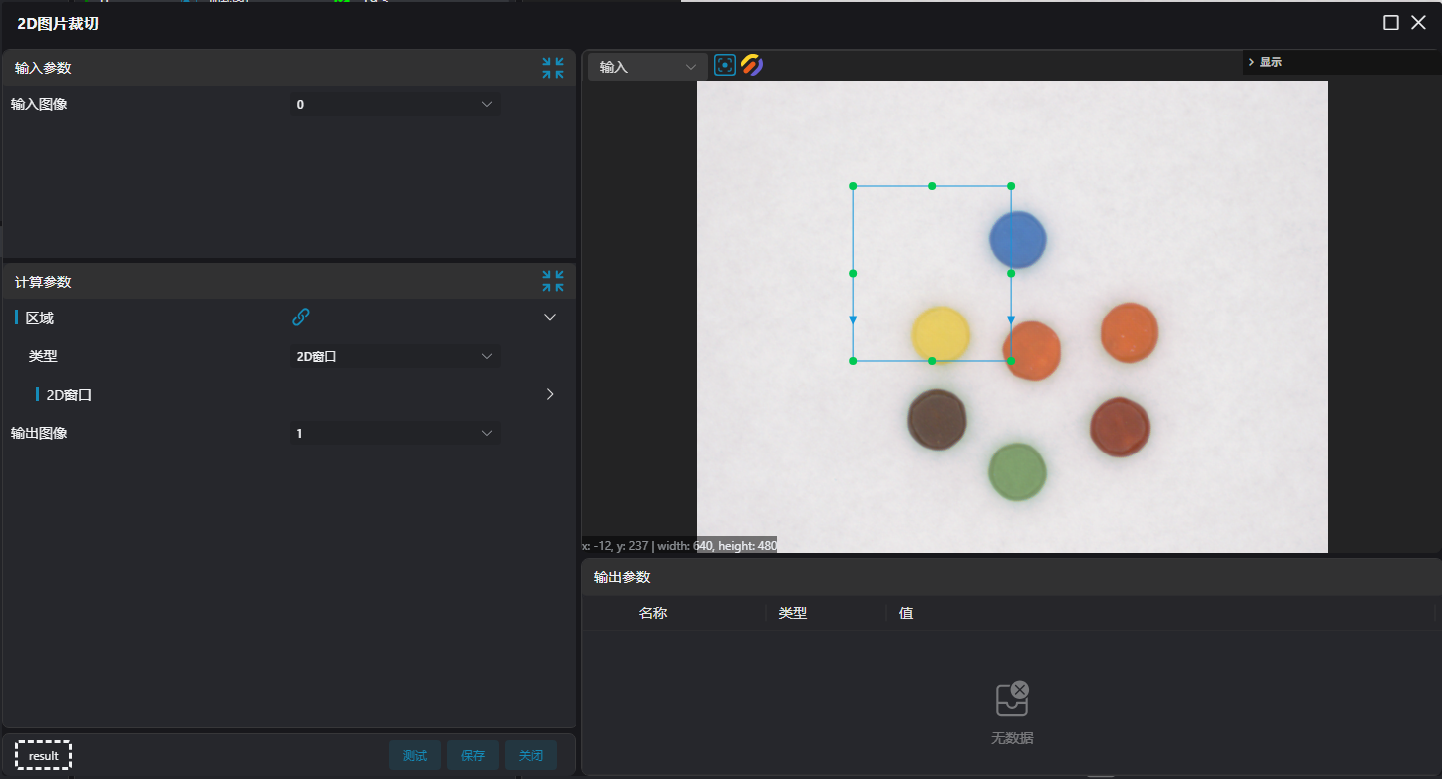This screenshot has width=1442, height=779.
Task: Click the coordinate status readout under the image
Action: [x=679, y=546]
